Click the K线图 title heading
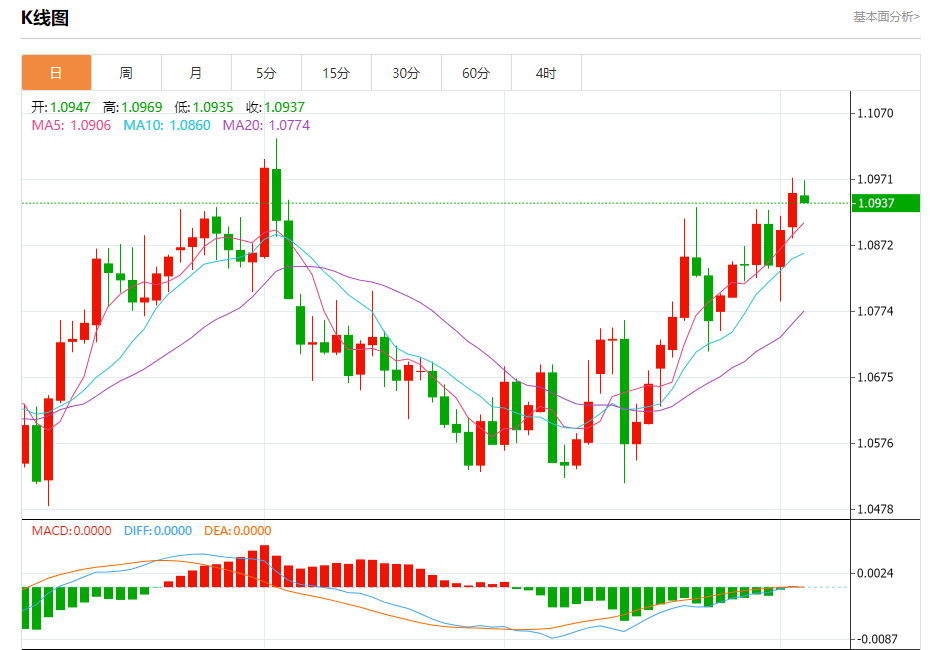 point(45,18)
